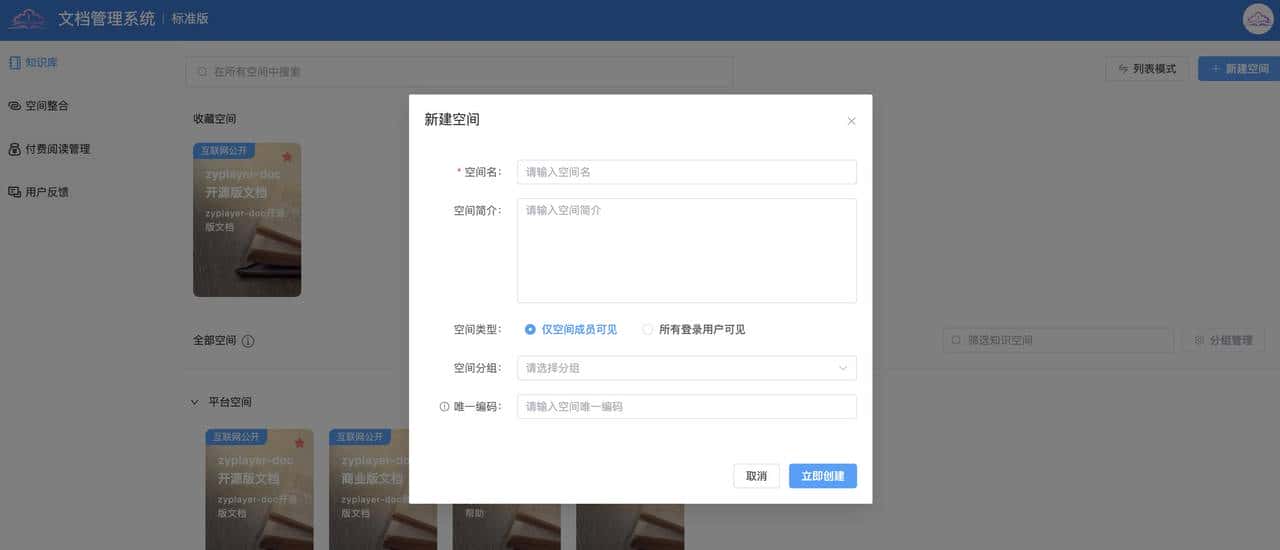
Task: Click the 空间类型 label
Action: point(477,329)
